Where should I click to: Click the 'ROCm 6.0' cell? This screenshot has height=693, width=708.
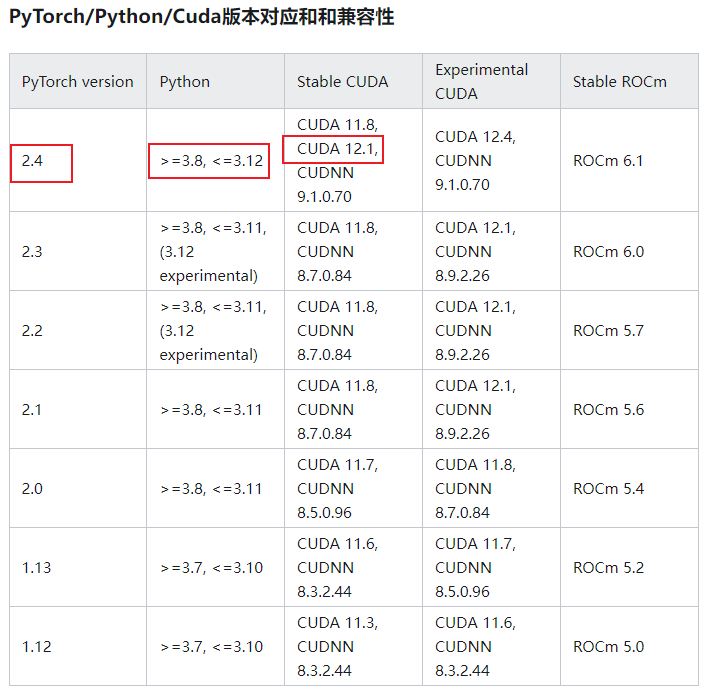coord(629,251)
